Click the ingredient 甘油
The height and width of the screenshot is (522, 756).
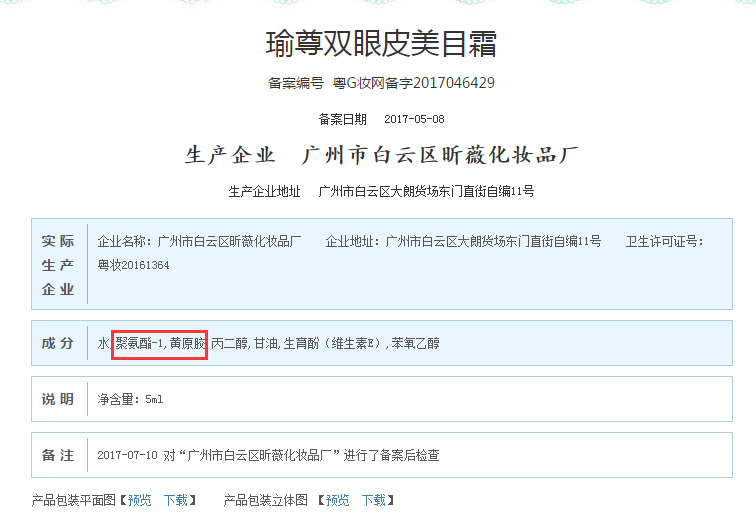pyautogui.click(x=266, y=343)
